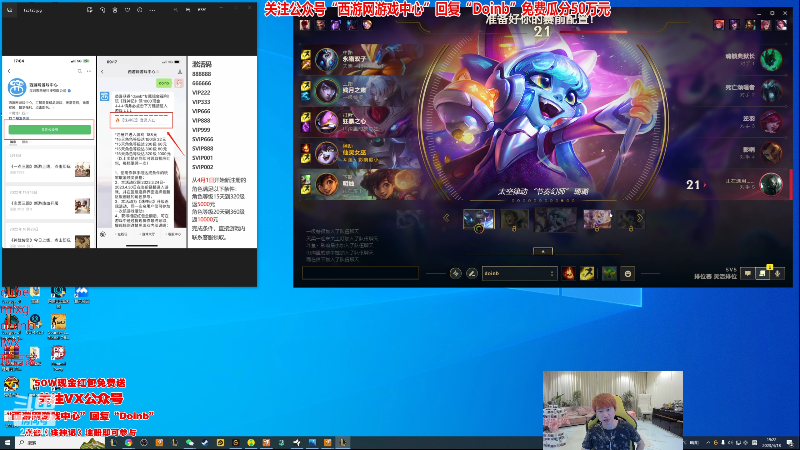Rotate the image in Photos viewer

tap(102, 10)
